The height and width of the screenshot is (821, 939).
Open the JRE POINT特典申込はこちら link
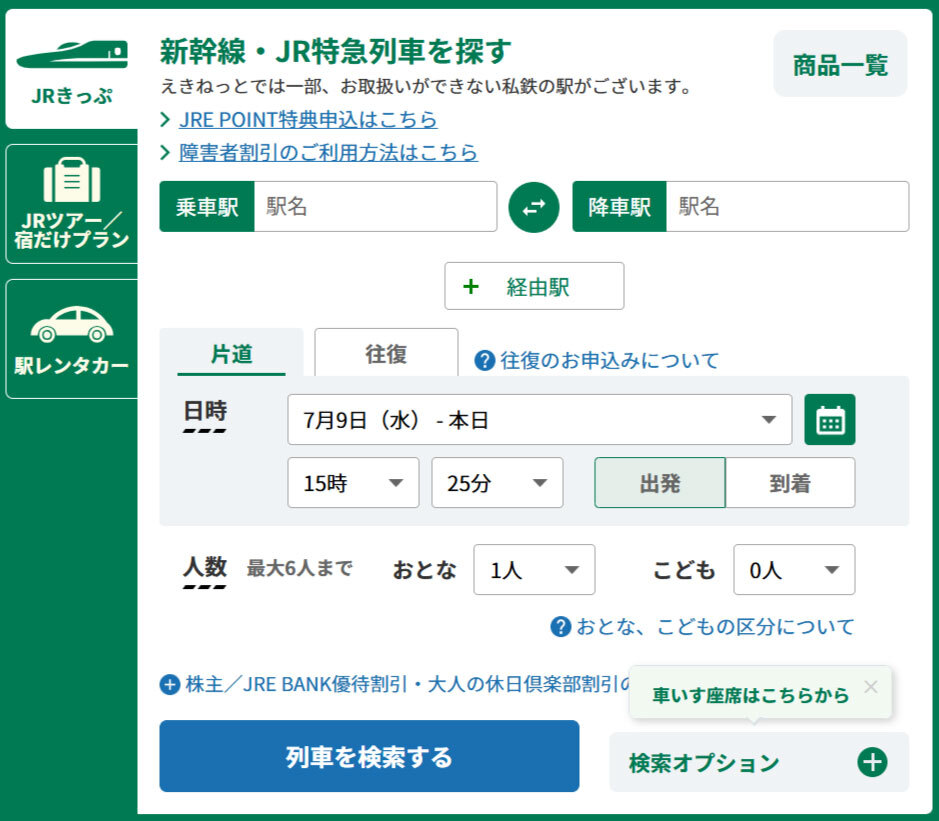coord(308,120)
